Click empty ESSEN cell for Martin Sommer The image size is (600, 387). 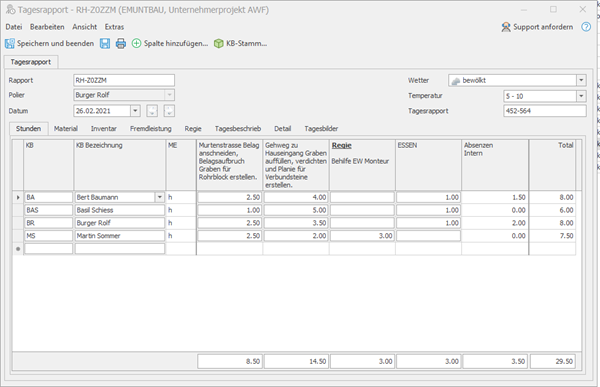click(x=428, y=236)
